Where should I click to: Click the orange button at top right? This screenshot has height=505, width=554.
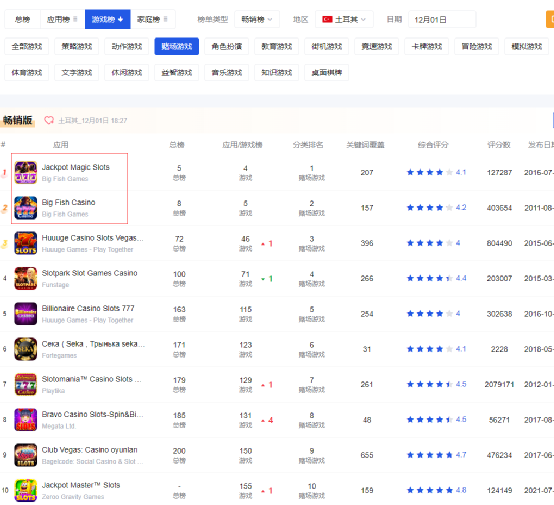550,19
